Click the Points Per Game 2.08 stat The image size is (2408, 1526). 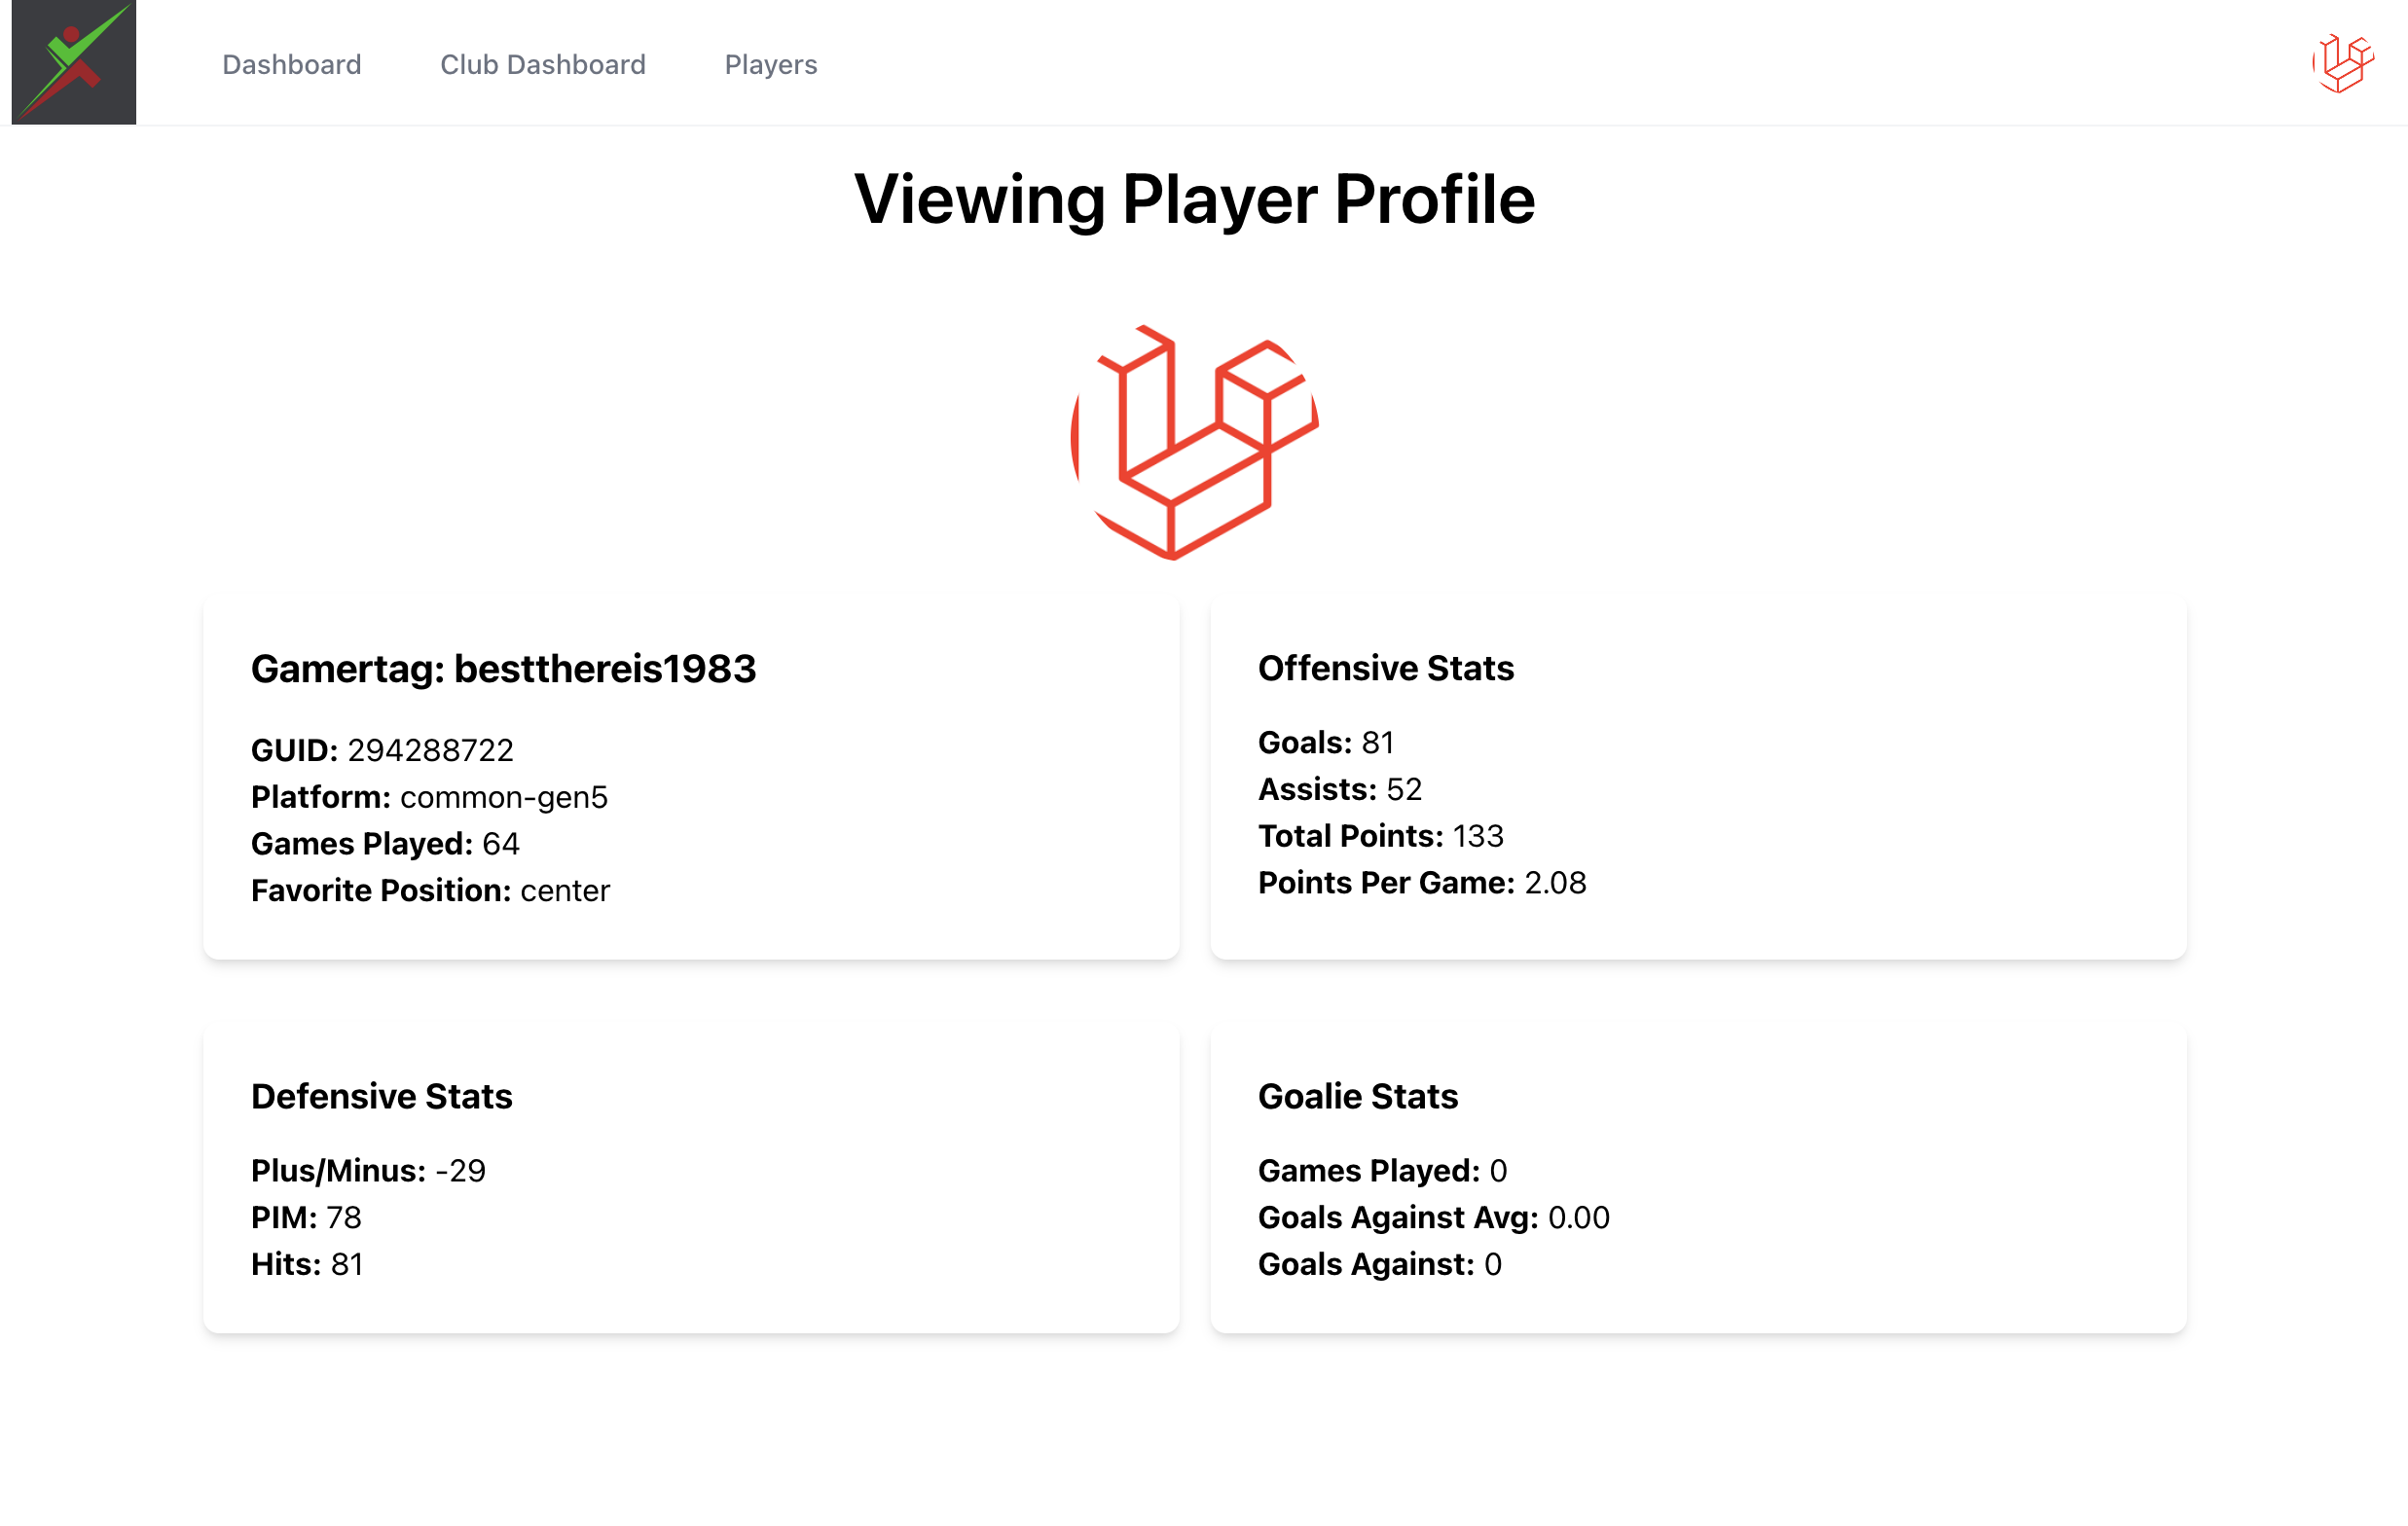tap(1421, 882)
